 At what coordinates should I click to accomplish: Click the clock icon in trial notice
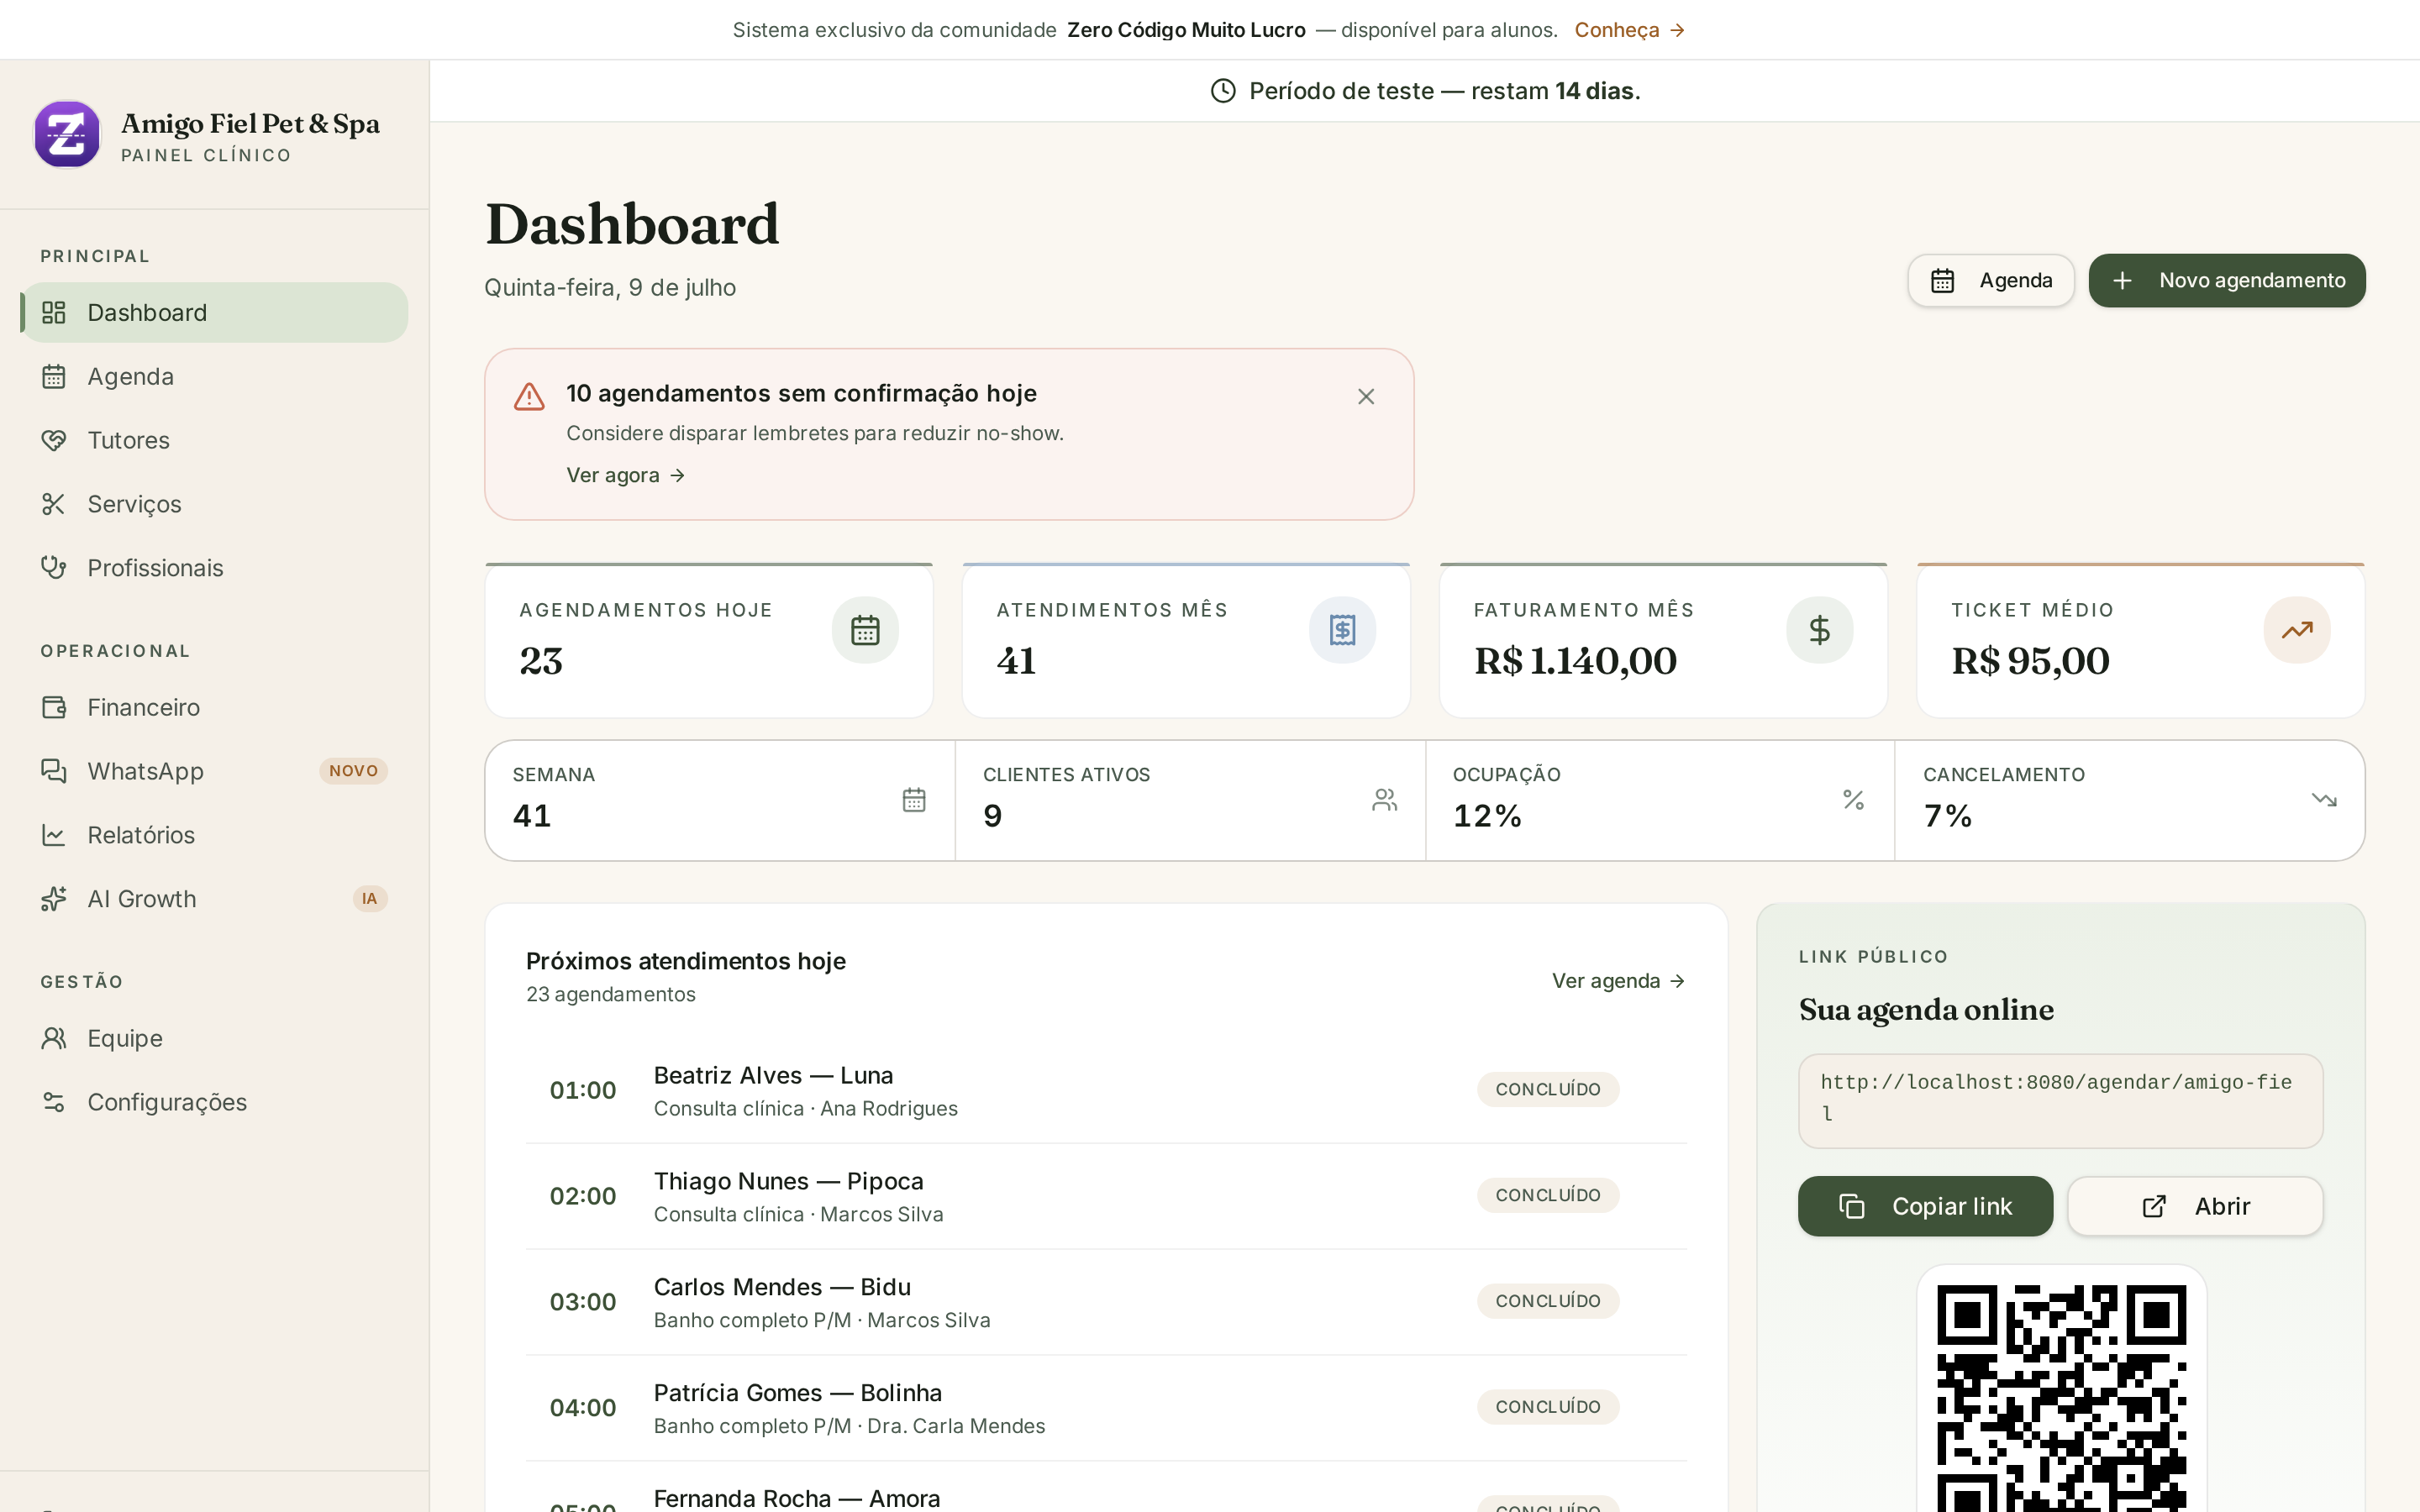pyautogui.click(x=1223, y=91)
